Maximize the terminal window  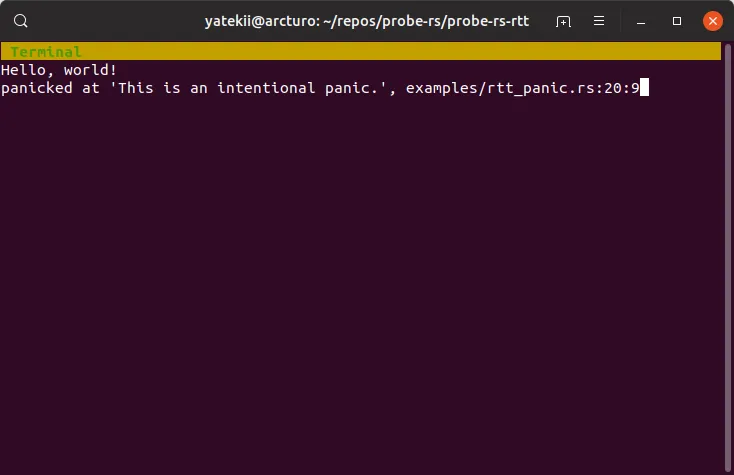pyautogui.click(x=677, y=21)
